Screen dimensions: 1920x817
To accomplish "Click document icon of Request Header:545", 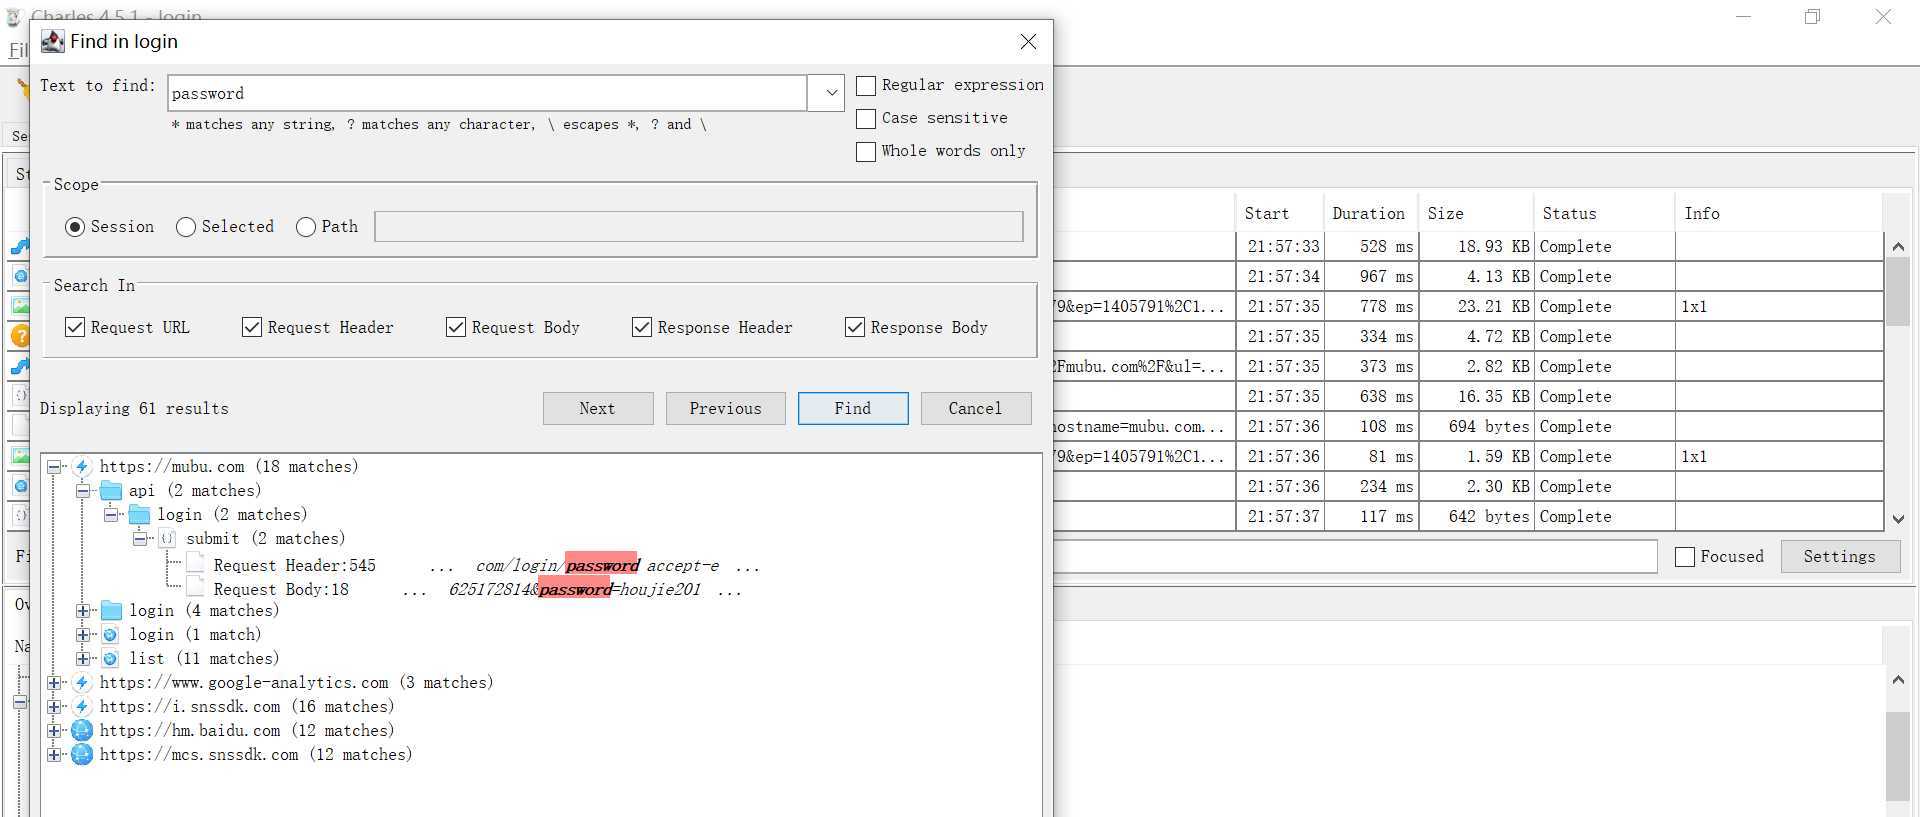I will (195, 565).
